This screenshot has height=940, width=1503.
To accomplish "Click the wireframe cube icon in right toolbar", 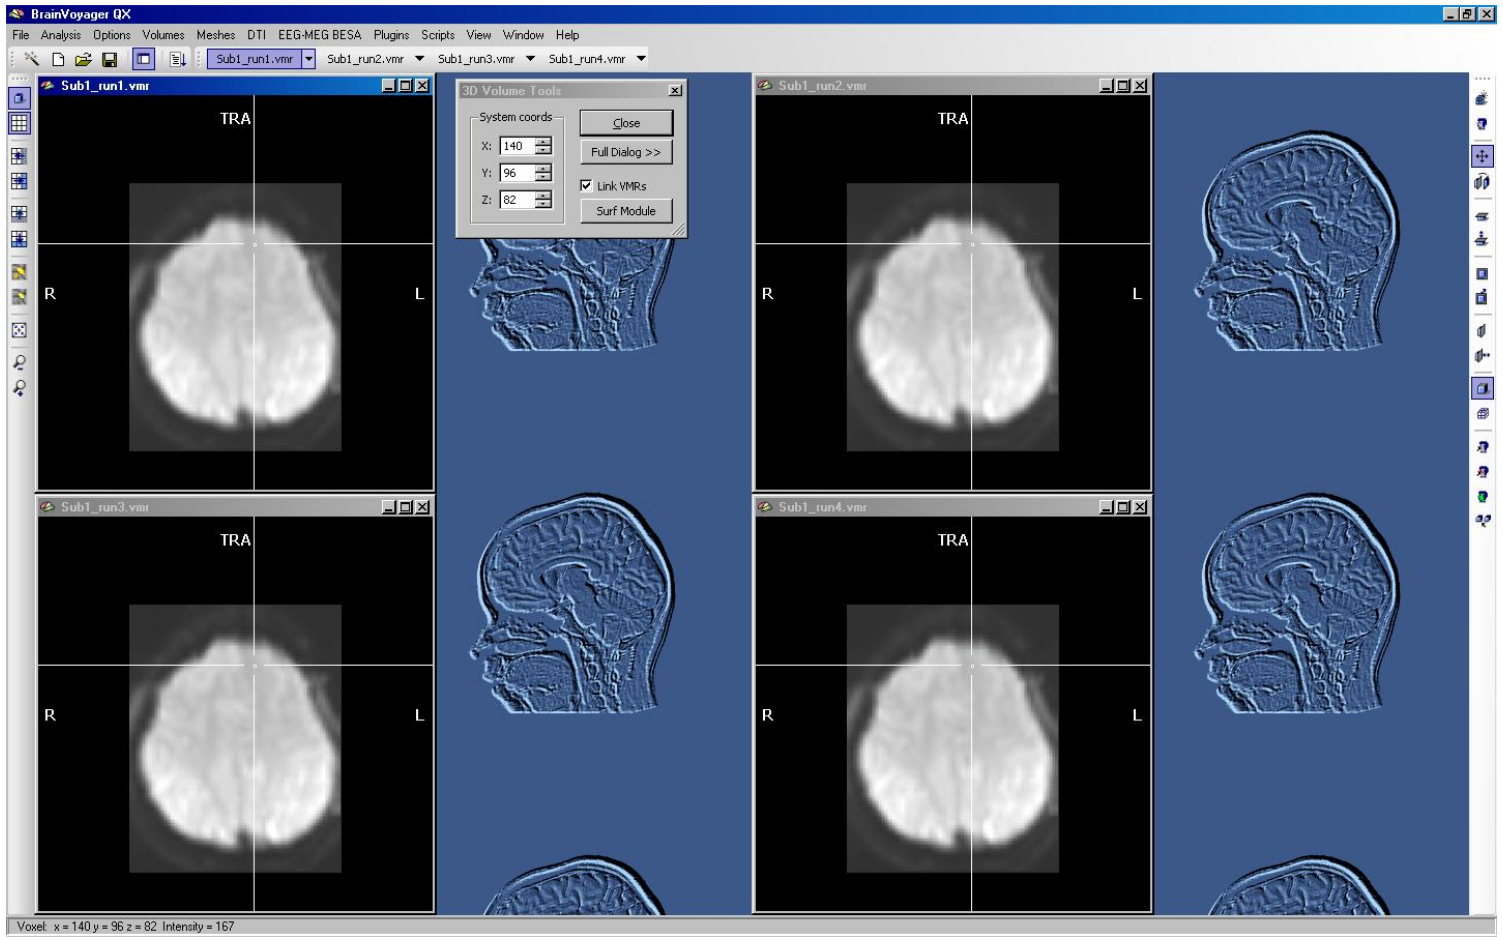I will [1482, 413].
